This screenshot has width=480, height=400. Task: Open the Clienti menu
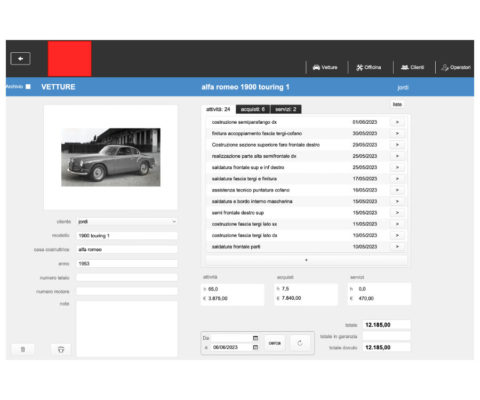point(412,67)
